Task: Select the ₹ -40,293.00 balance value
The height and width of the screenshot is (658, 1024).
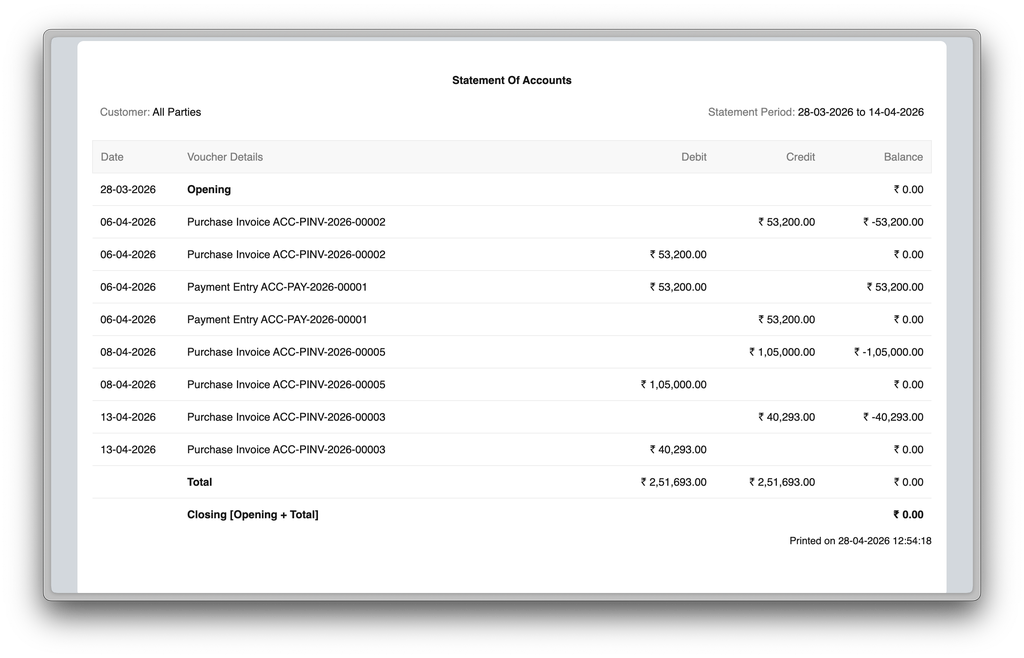Action: pyautogui.click(x=893, y=417)
